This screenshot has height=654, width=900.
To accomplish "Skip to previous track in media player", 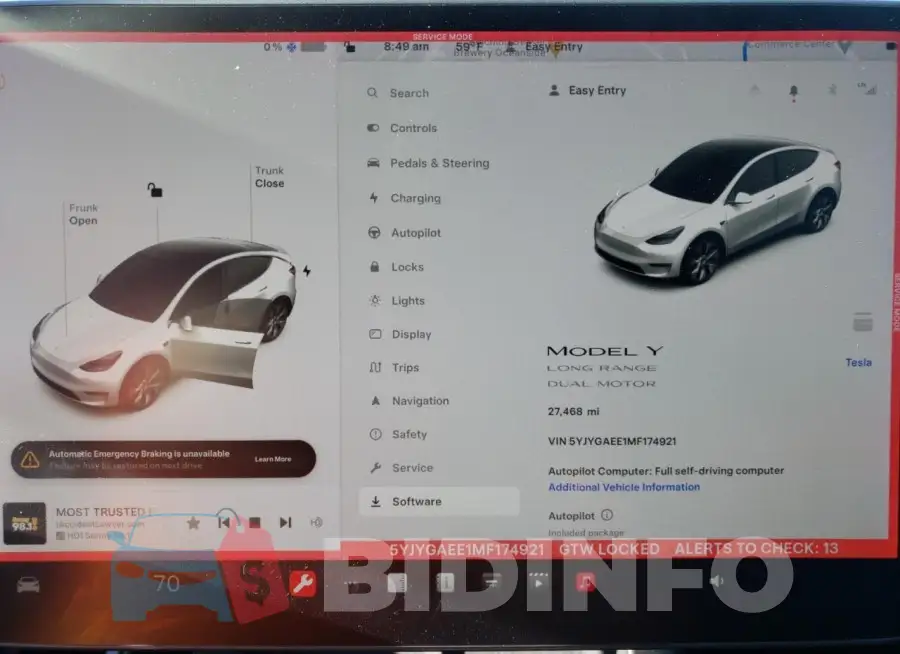I will click(224, 523).
